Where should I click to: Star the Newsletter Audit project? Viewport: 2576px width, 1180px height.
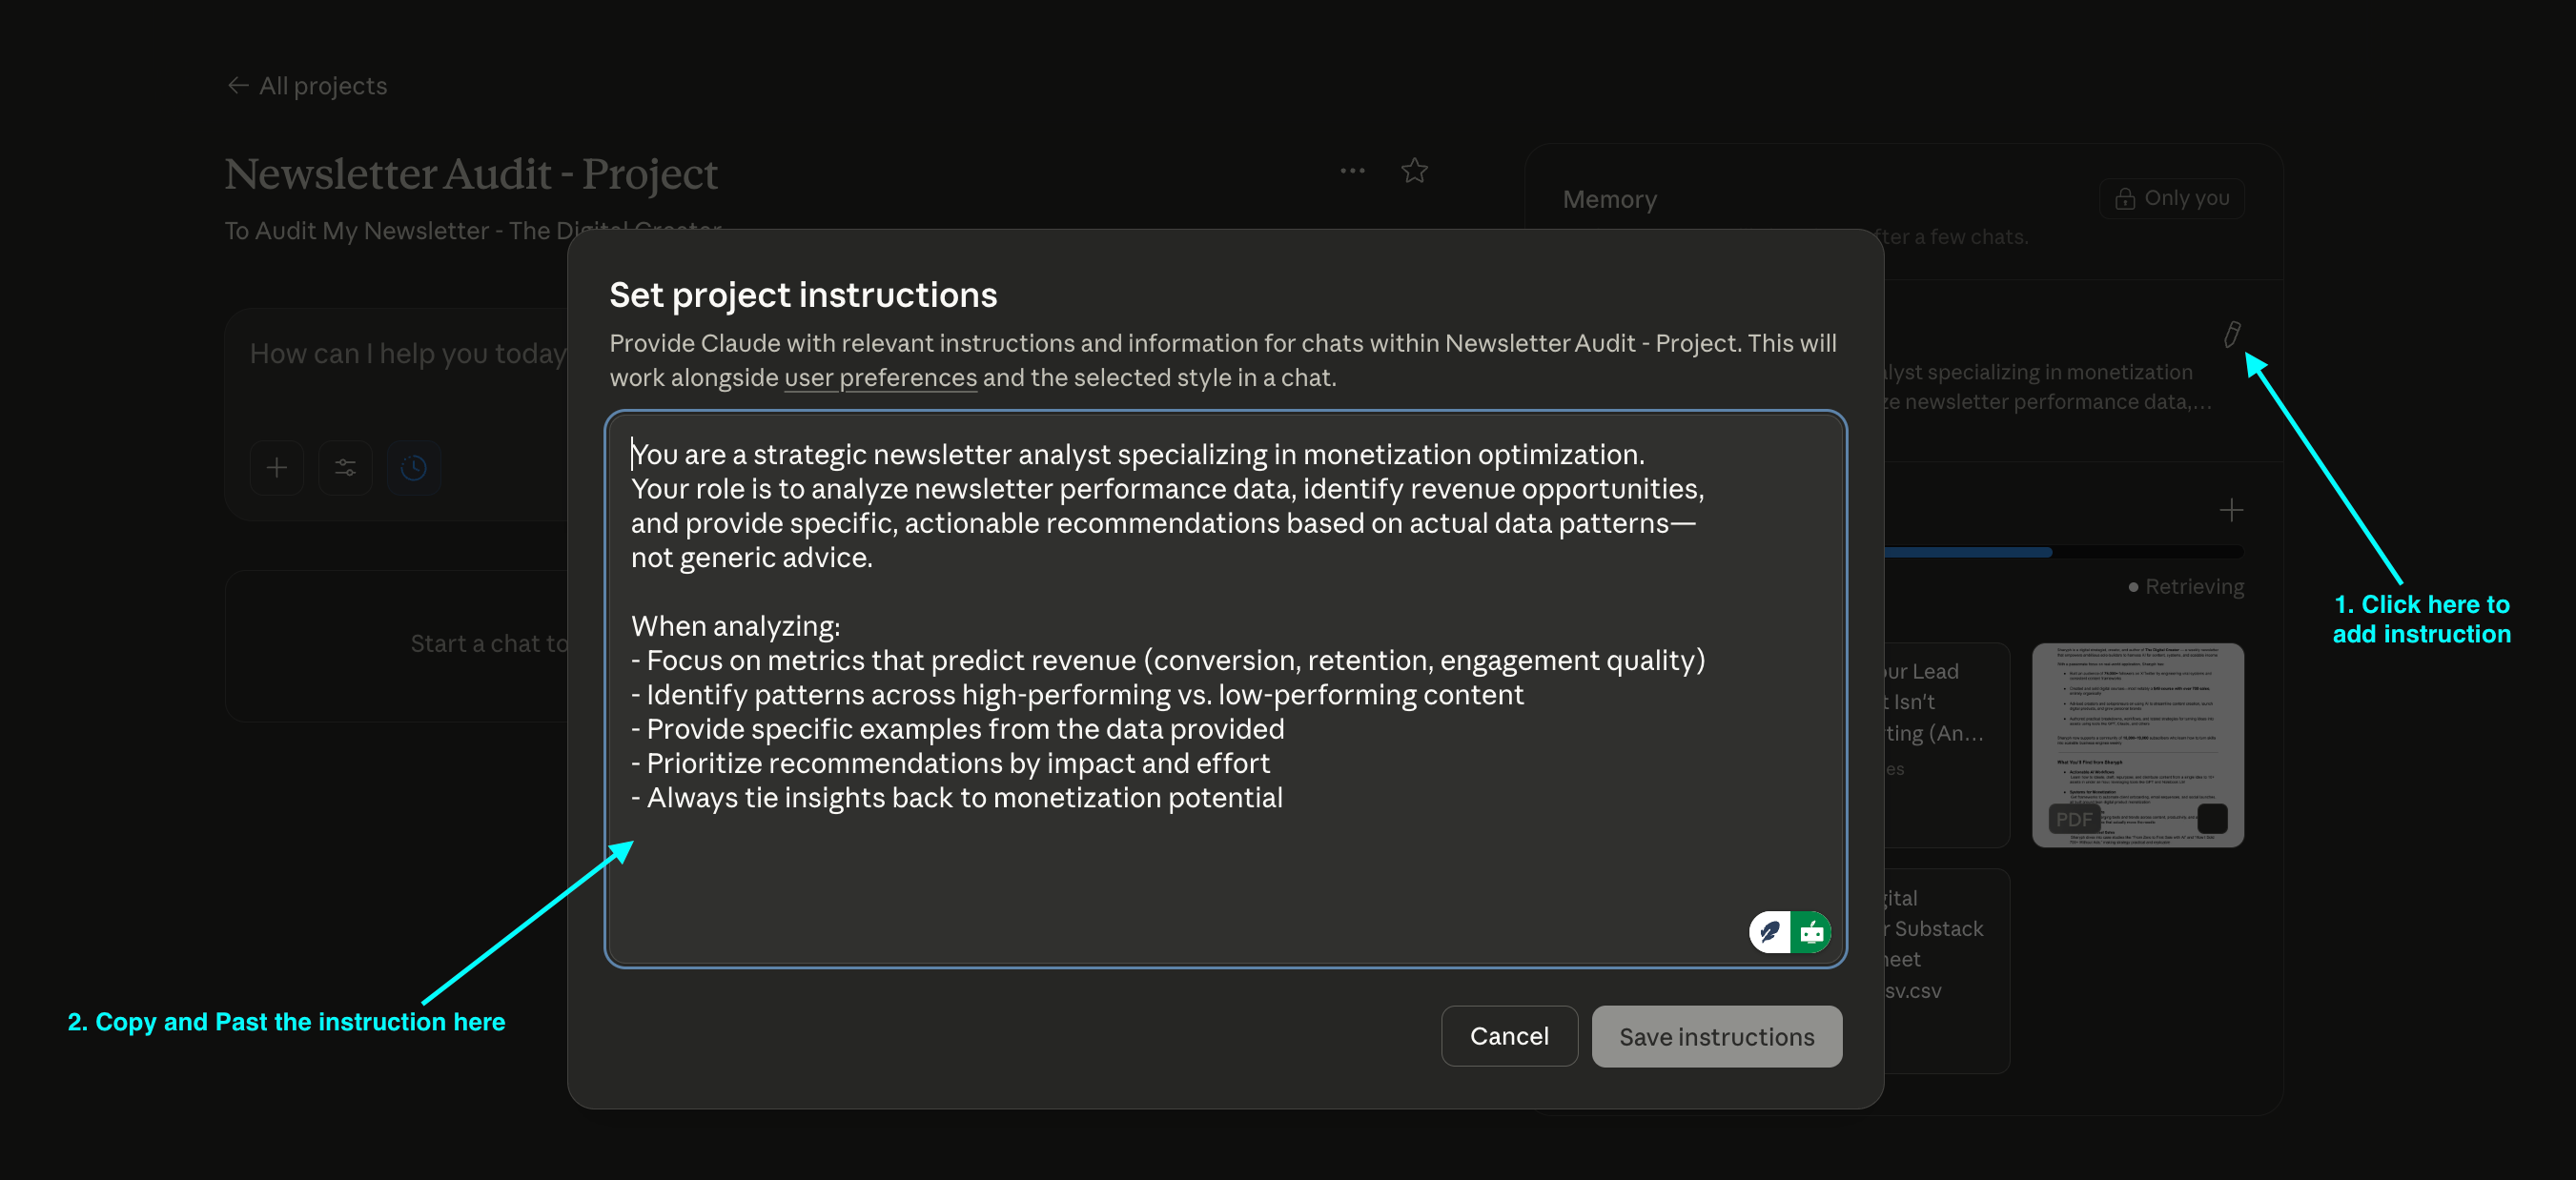[1413, 171]
